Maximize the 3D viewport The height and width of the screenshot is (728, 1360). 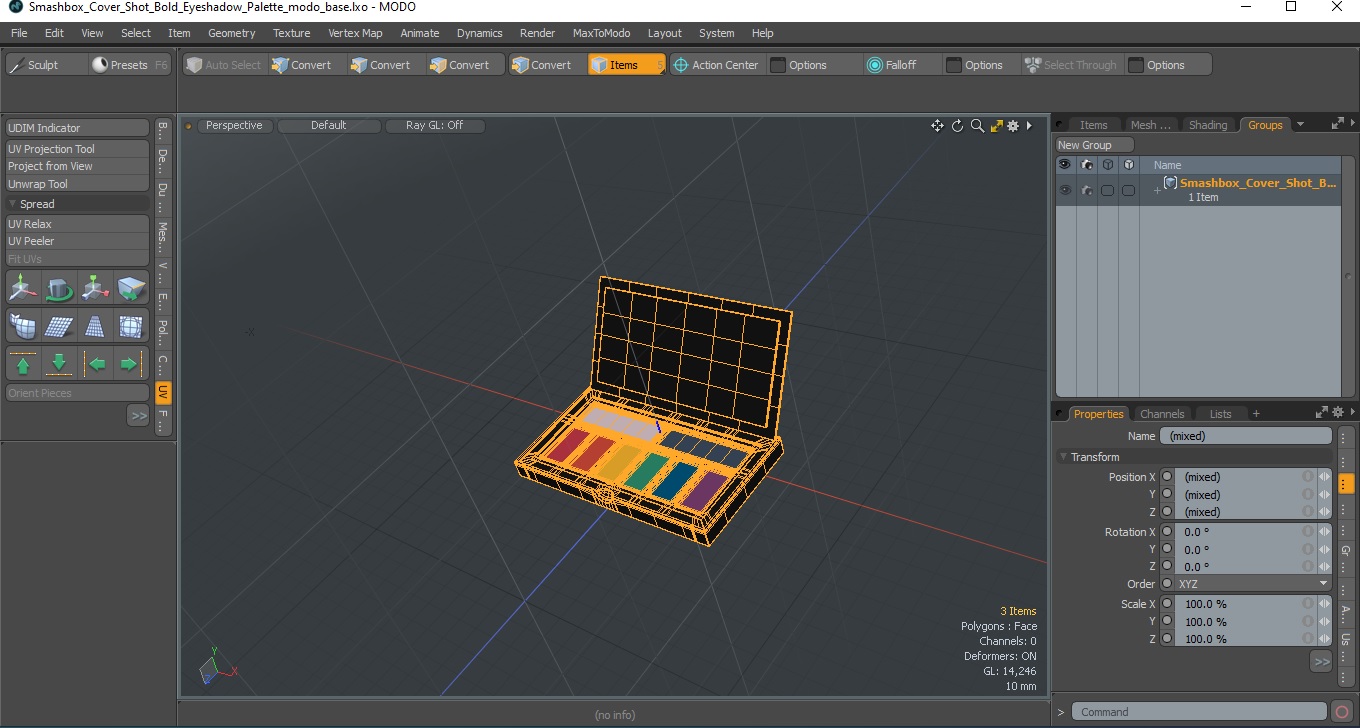point(996,126)
